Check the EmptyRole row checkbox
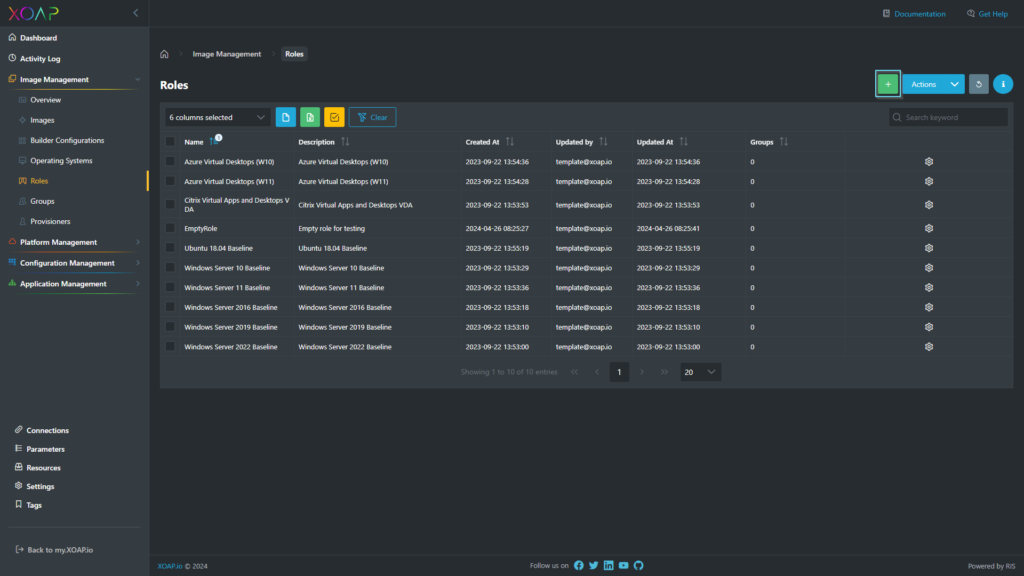The height and width of the screenshot is (576, 1024). coord(170,228)
